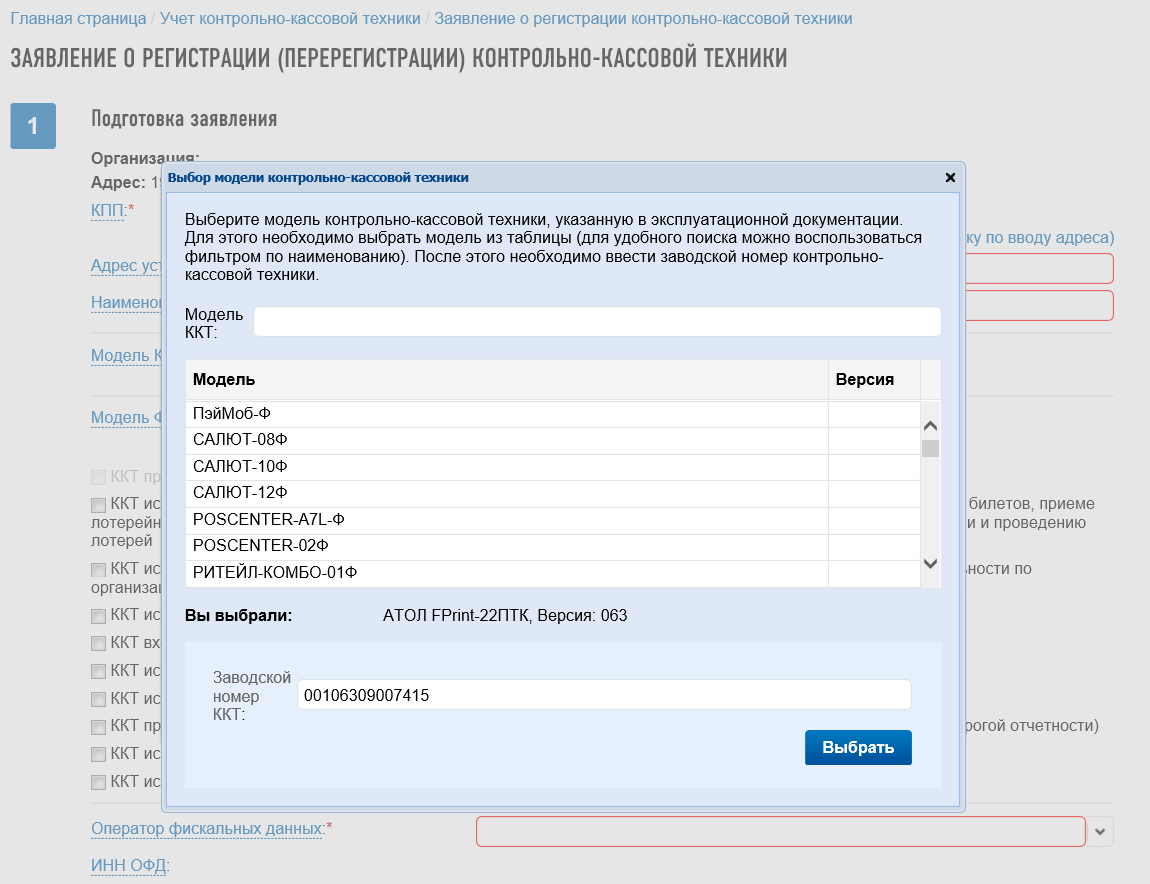This screenshot has height=884, width=1150.
Task: Click into the Модель ККТ filter field
Action: point(597,321)
